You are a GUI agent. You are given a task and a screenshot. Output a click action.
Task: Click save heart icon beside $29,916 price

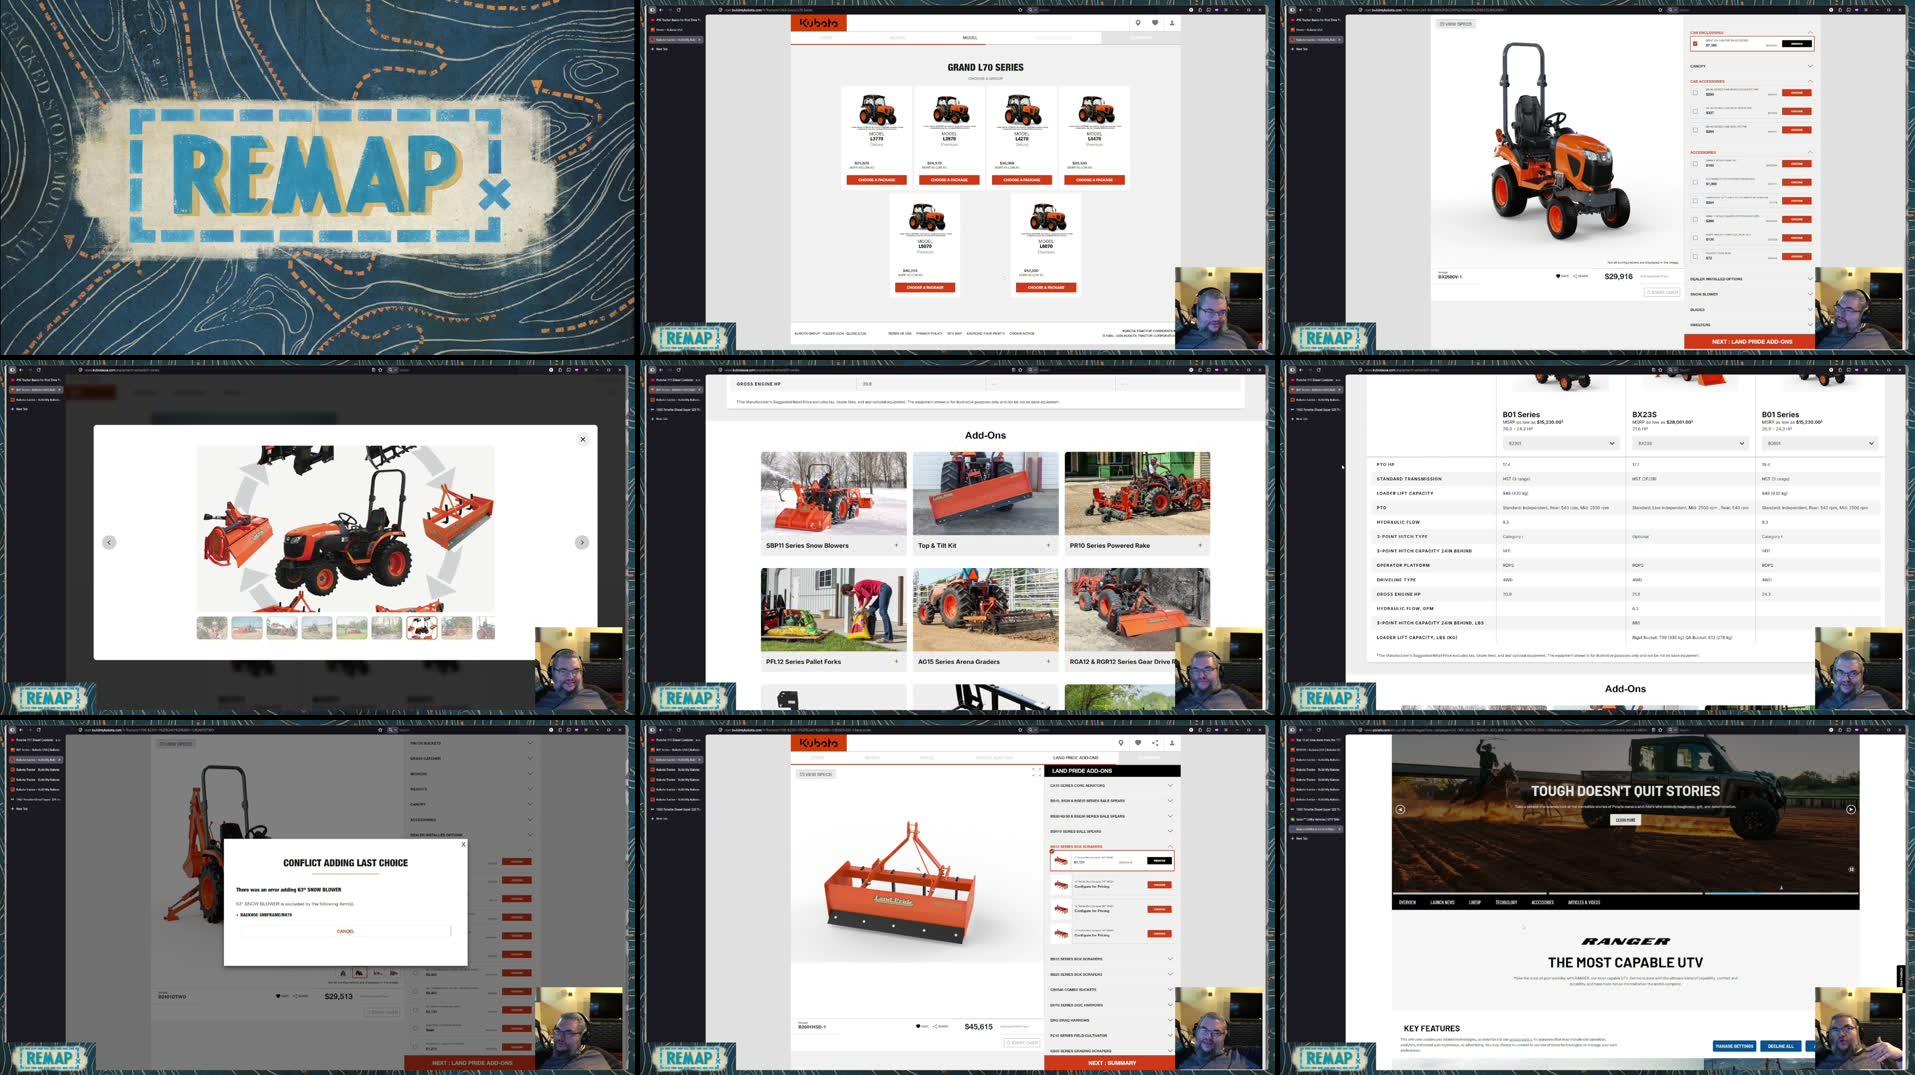(x=1558, y=276)
